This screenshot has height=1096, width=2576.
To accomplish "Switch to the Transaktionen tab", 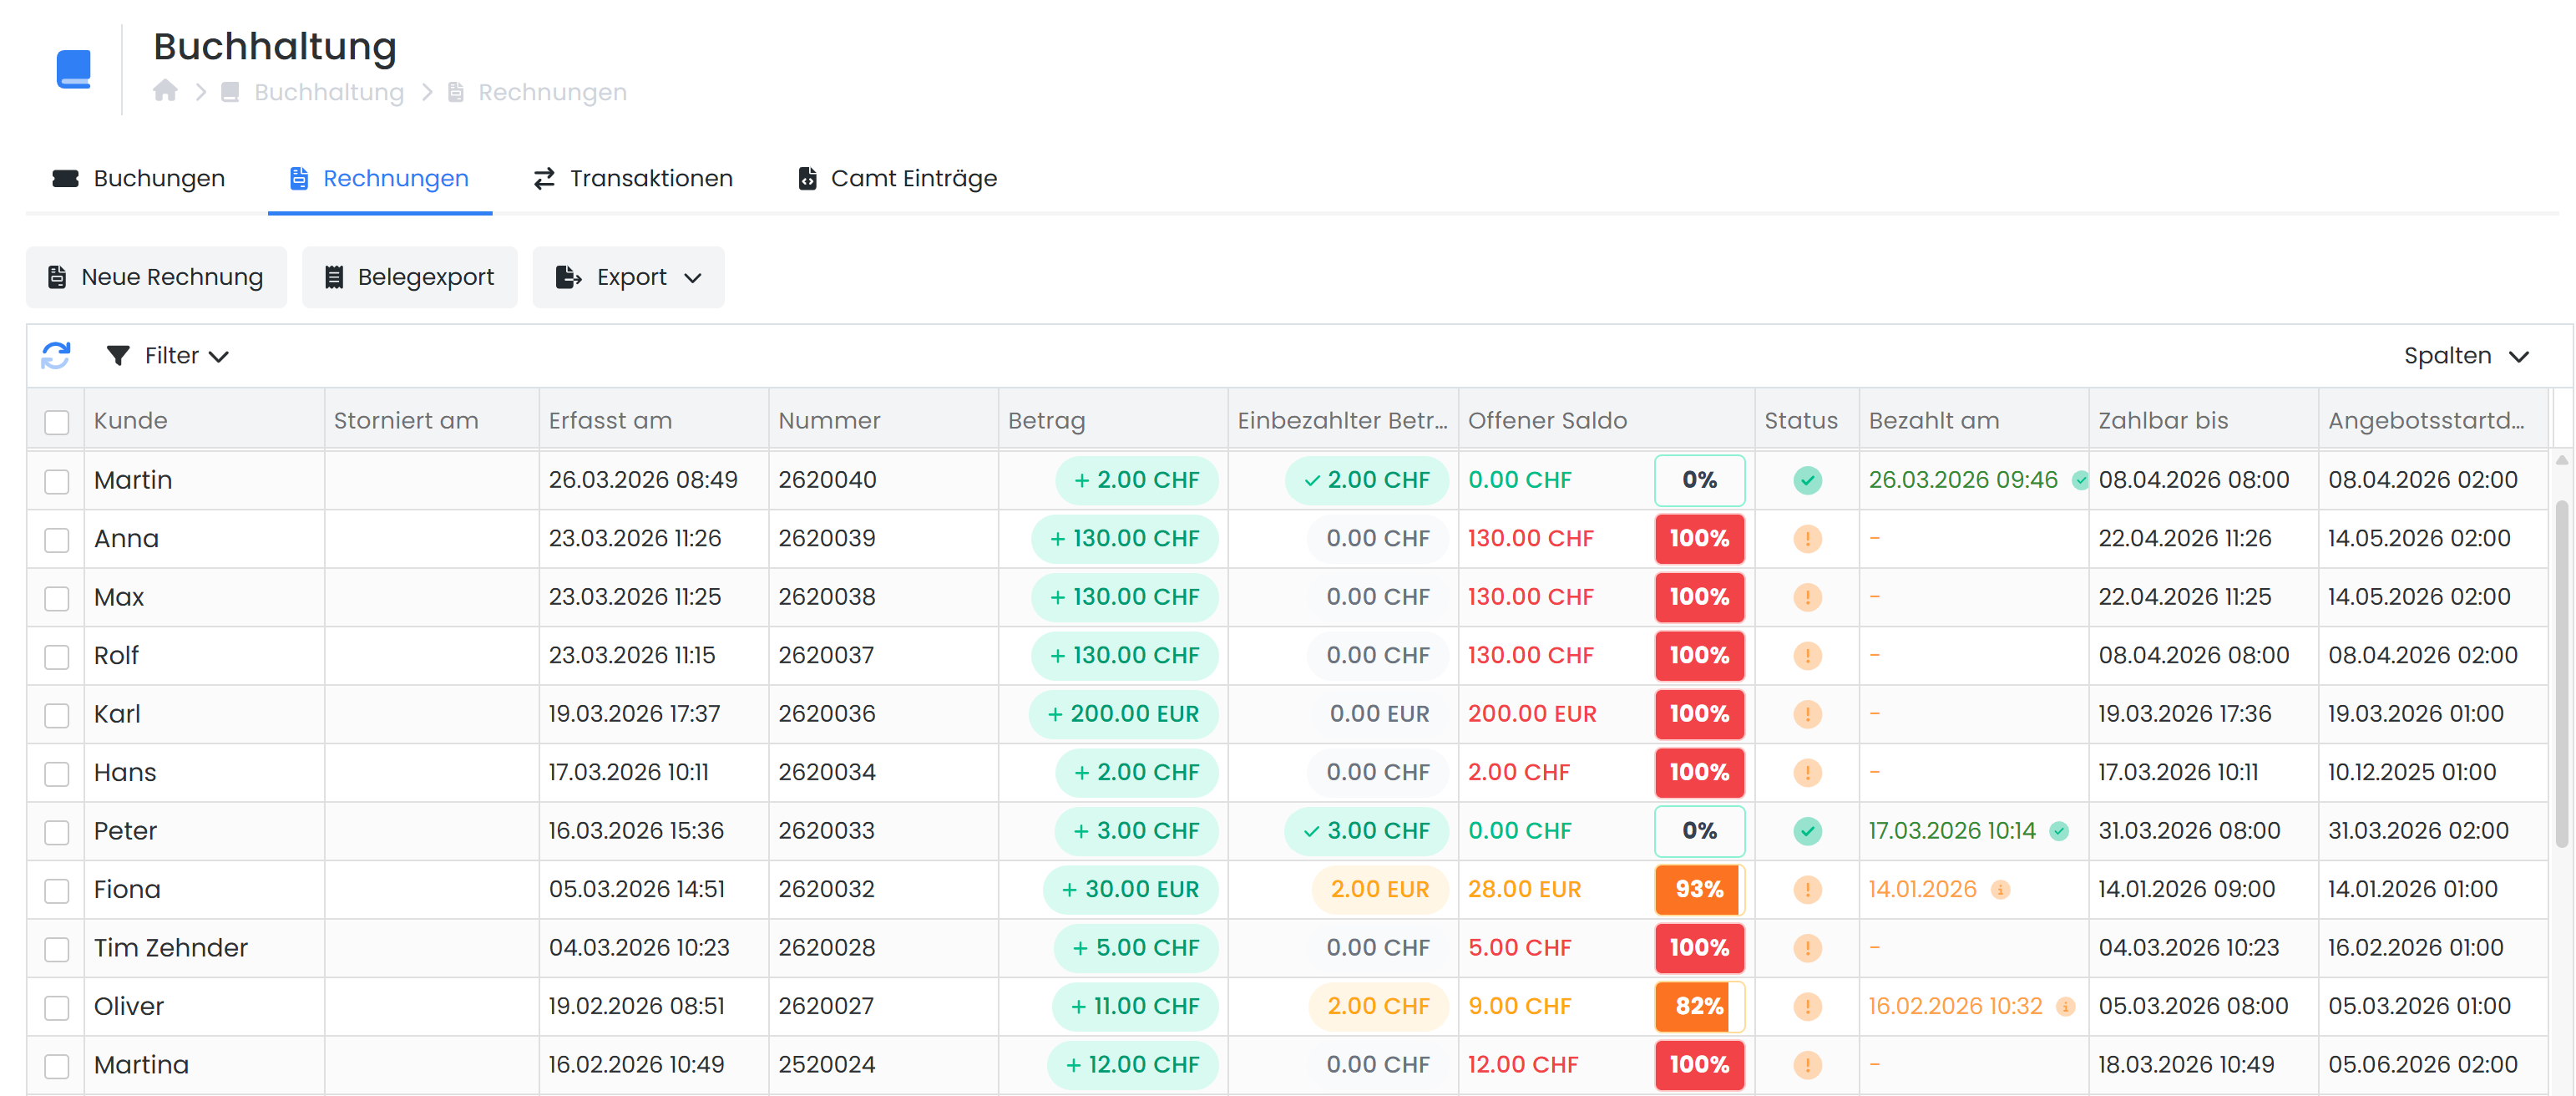I will point(632,178).
